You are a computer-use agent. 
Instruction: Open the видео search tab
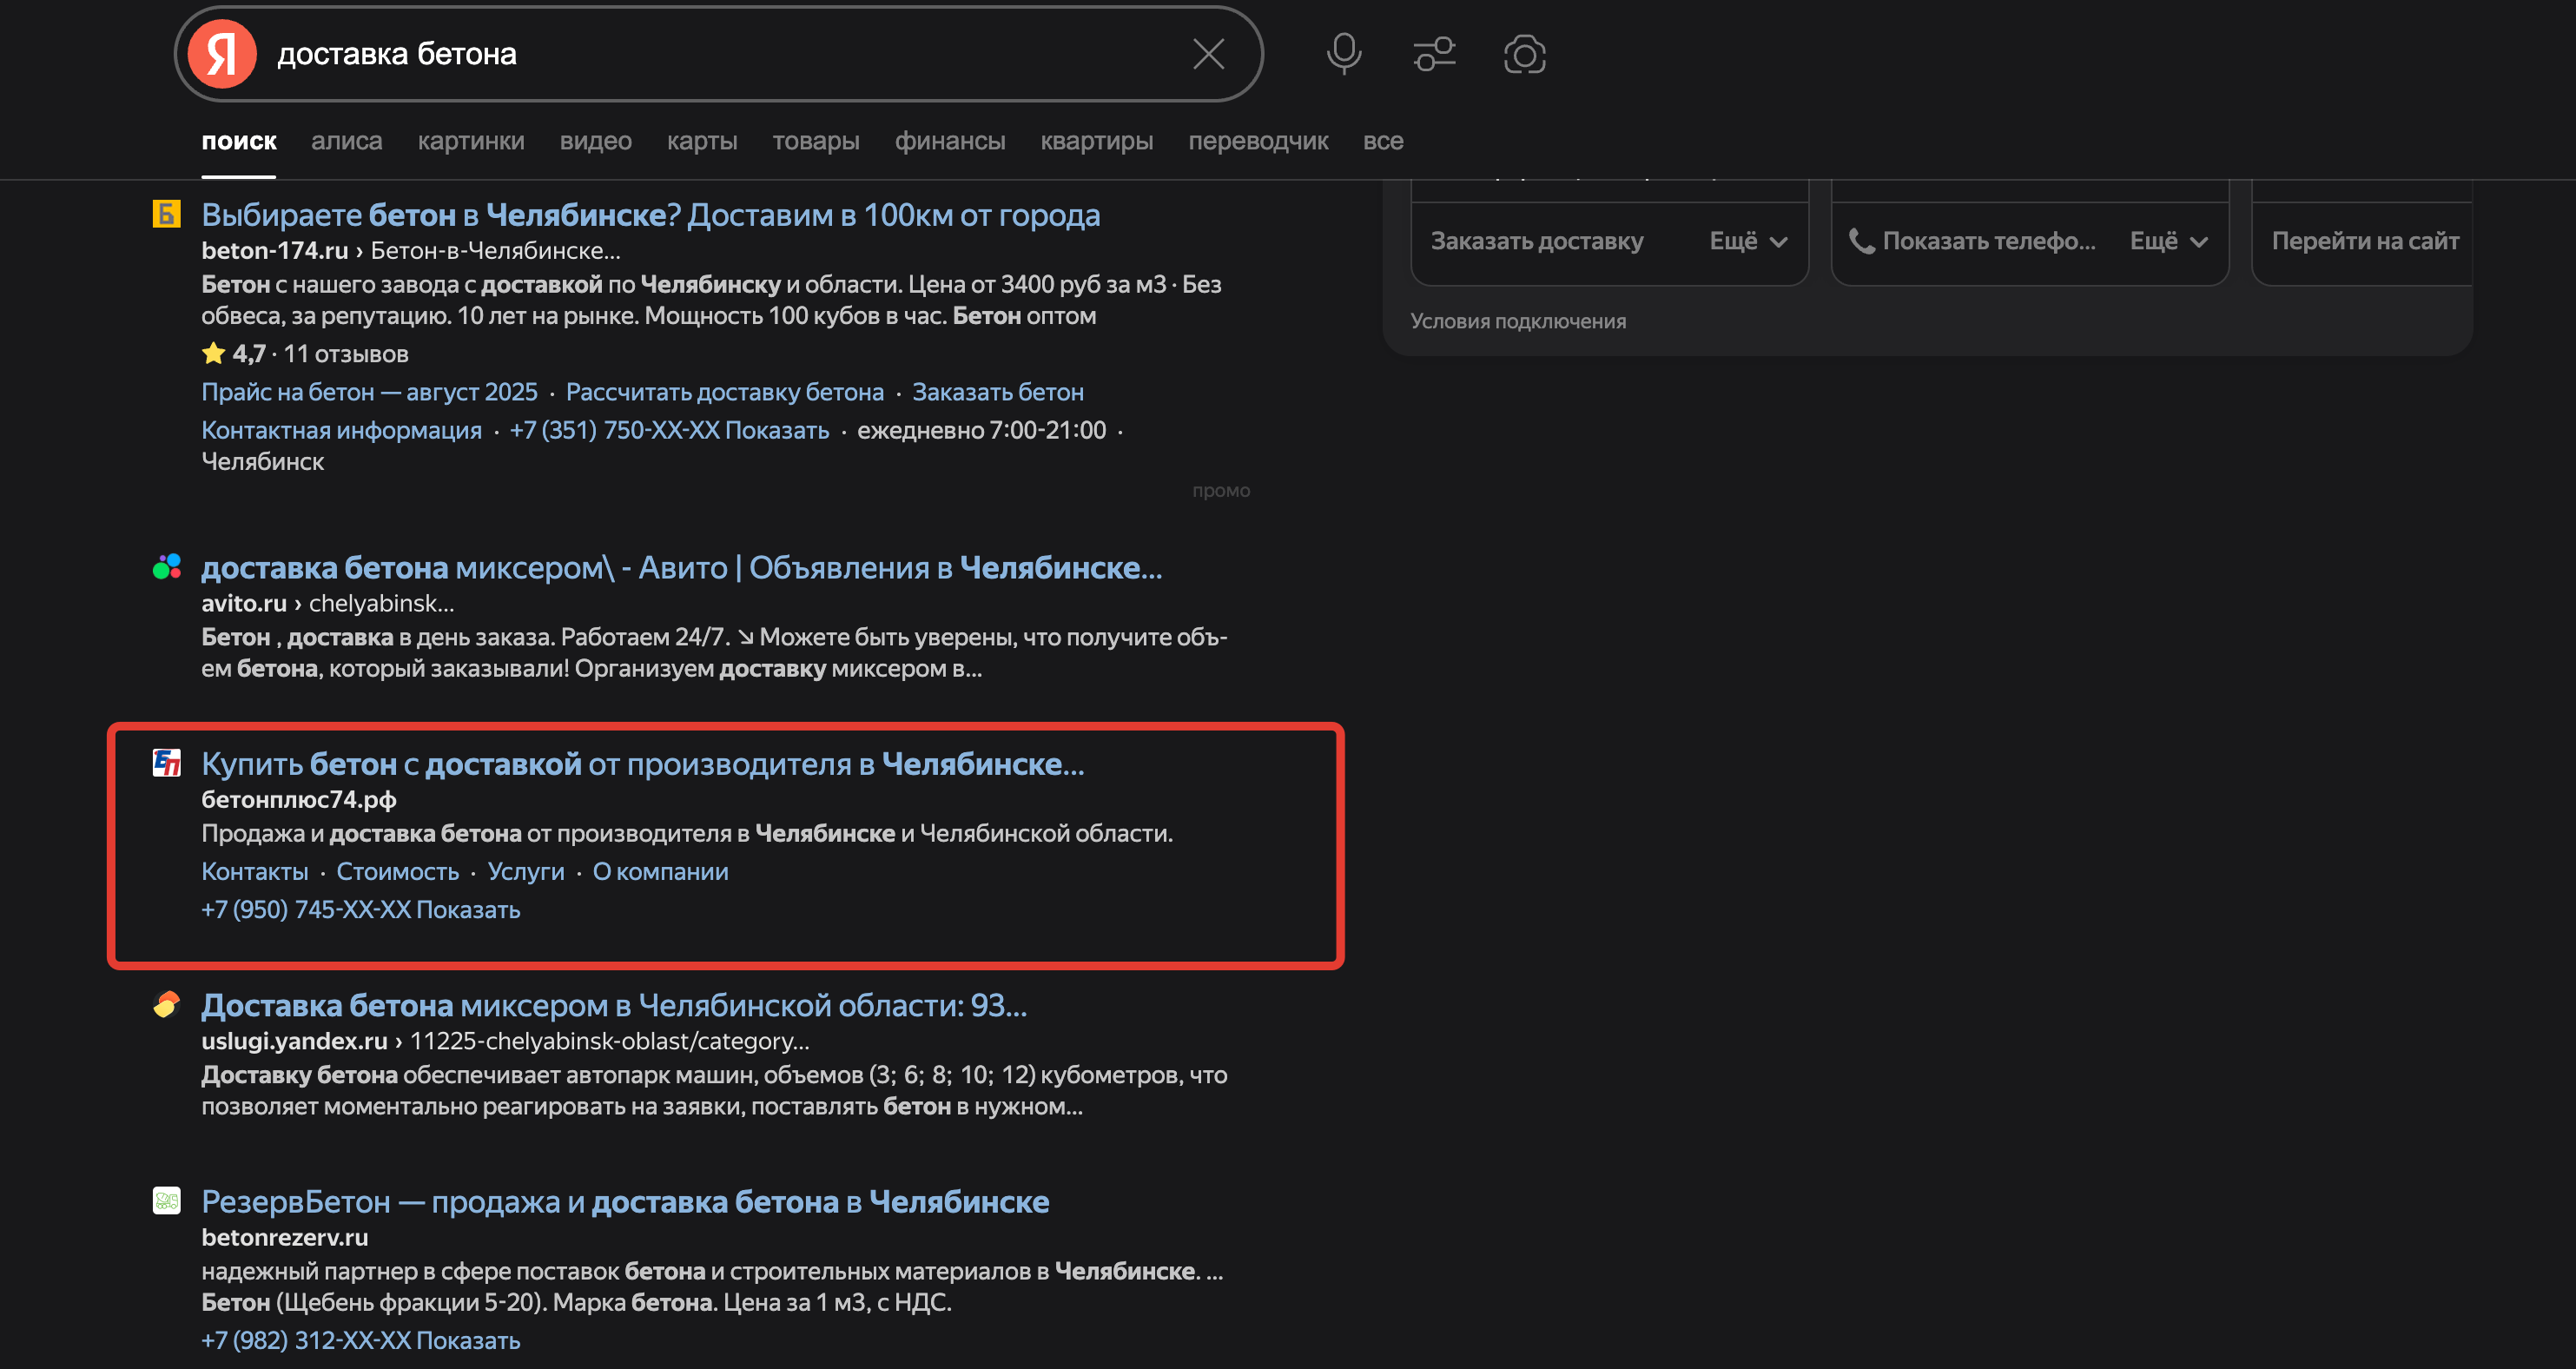[x=596, y=141]
